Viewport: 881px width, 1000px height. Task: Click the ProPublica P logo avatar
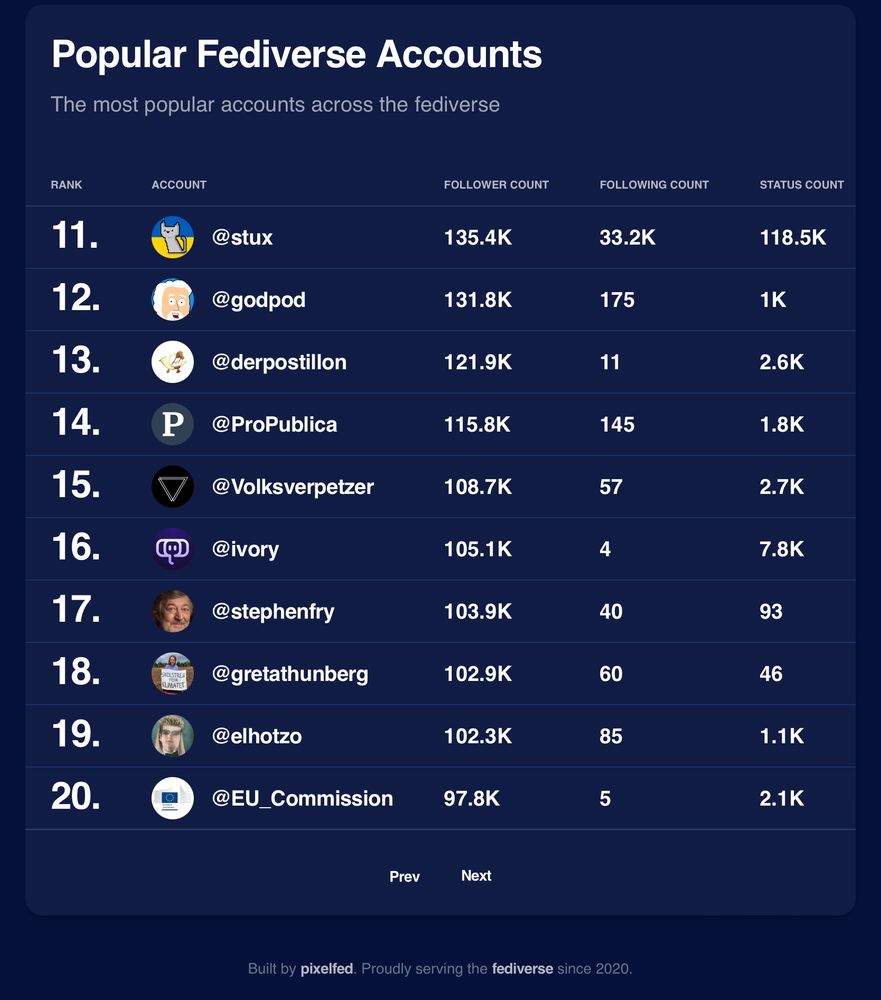tap(172, 424)
